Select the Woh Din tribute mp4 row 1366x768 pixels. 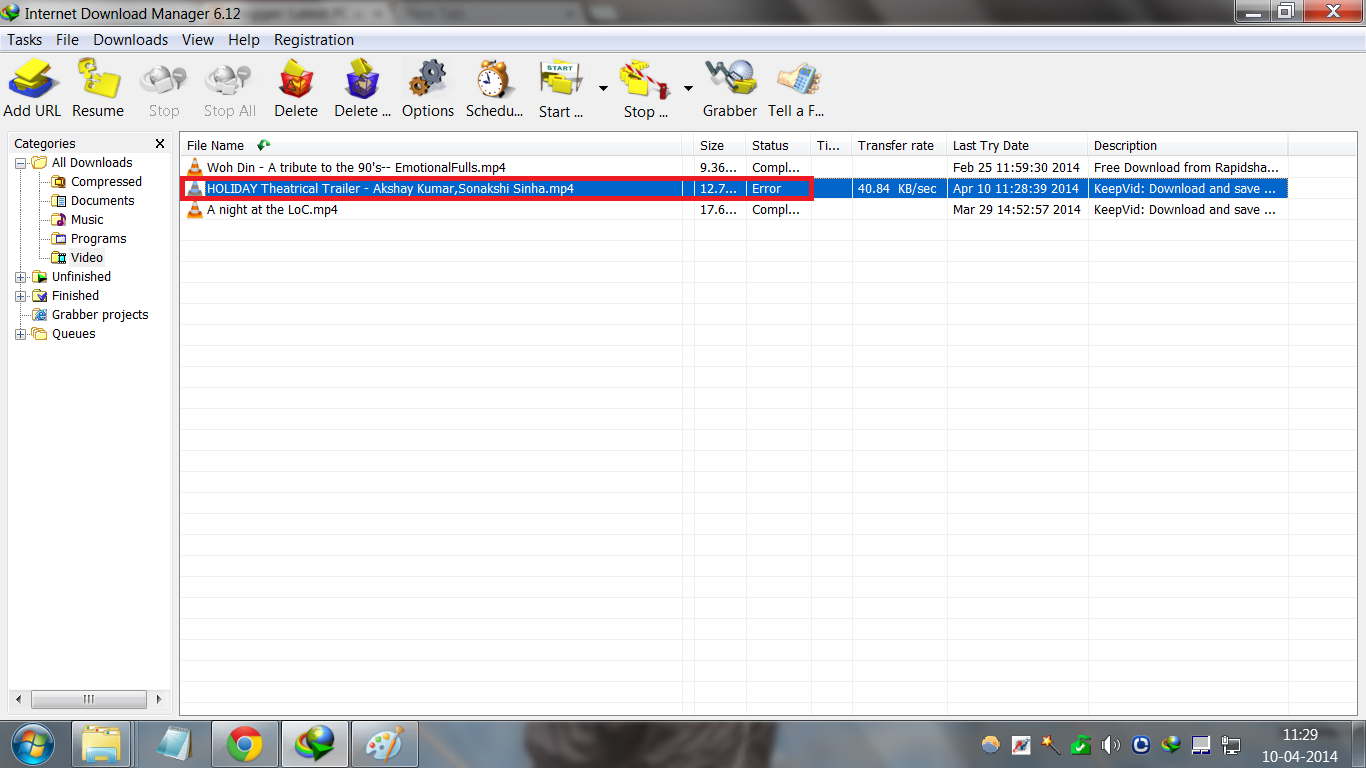734,167
